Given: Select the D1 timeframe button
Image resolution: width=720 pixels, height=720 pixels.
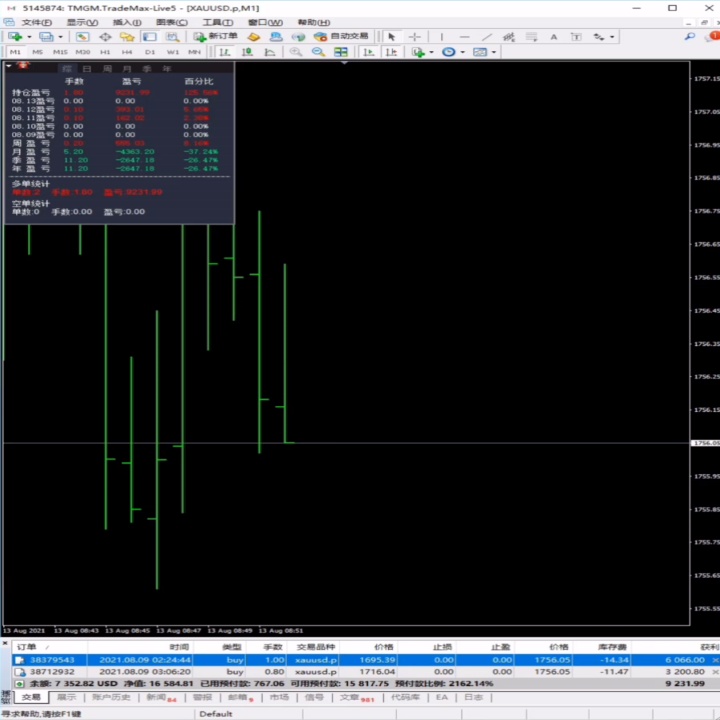Looking at the screenshot, I should click(150, 52).
